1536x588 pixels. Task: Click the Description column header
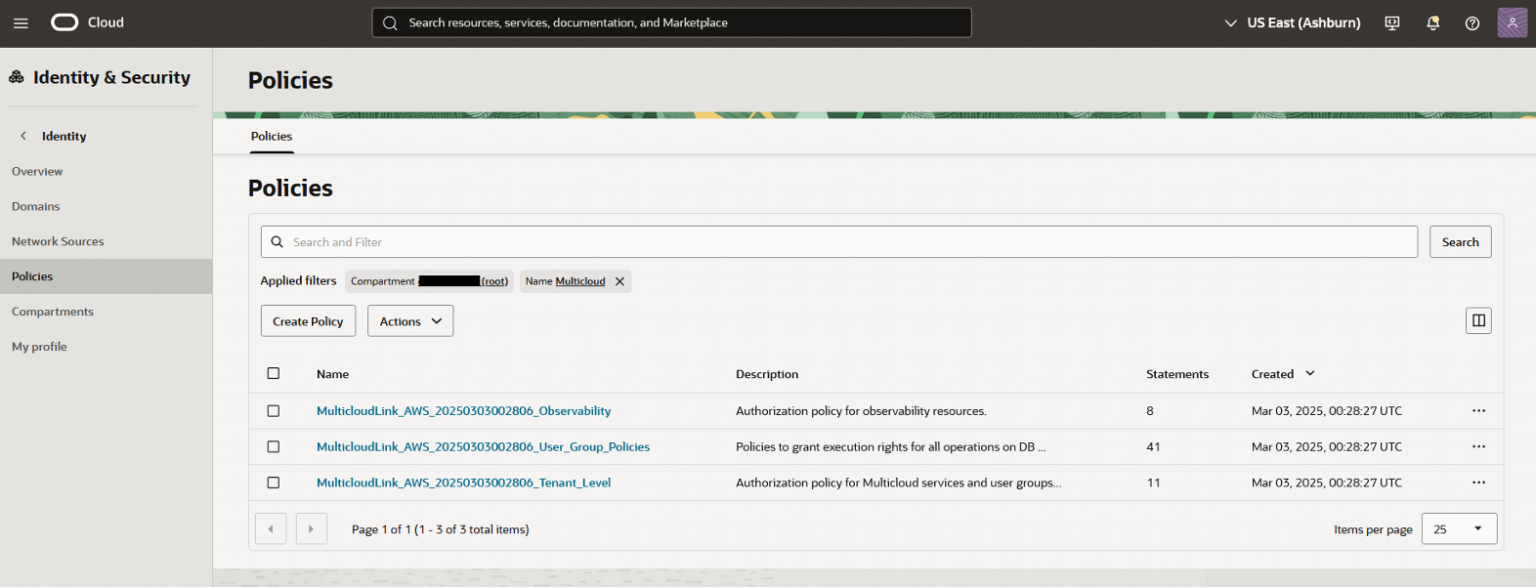point(767,374)
